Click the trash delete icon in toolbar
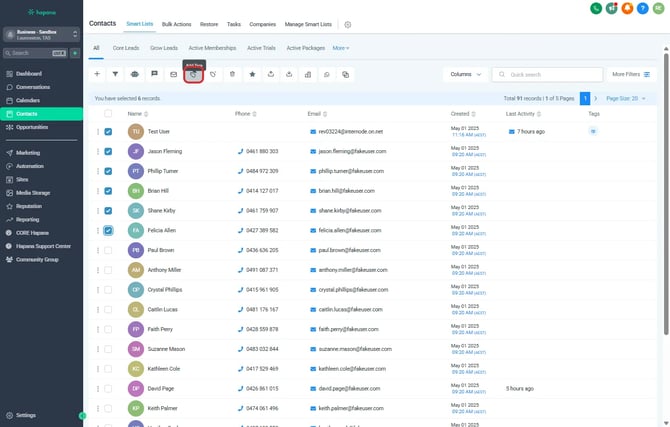The width and height of the screenshot is (670, 427). click(x=232, y=74)
